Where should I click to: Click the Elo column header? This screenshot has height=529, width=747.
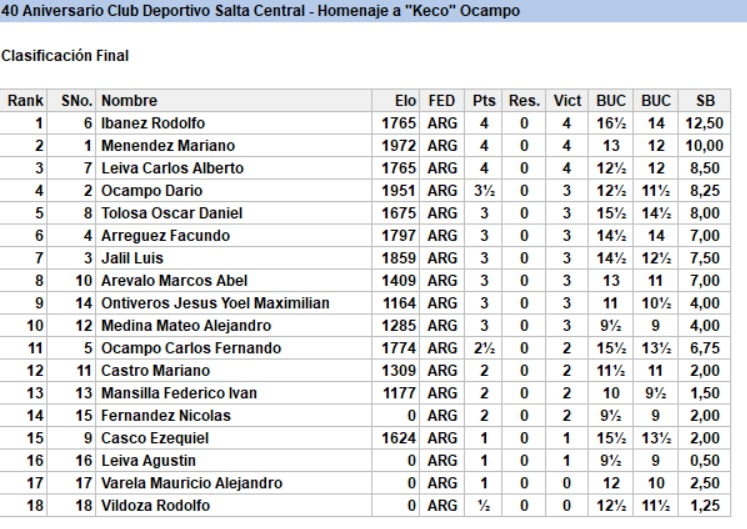tap(406, 101)
